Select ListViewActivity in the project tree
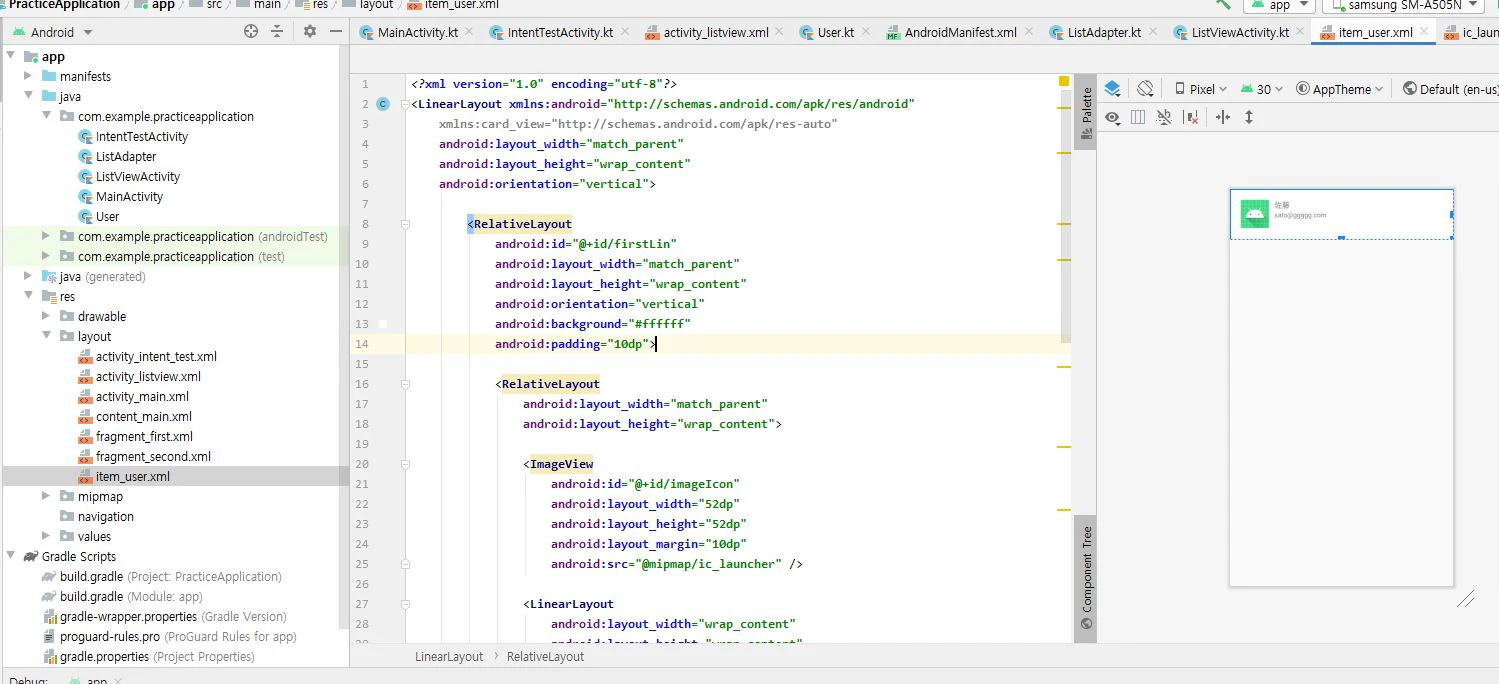This screenshot has width=1499, height=684. (138, 177)
